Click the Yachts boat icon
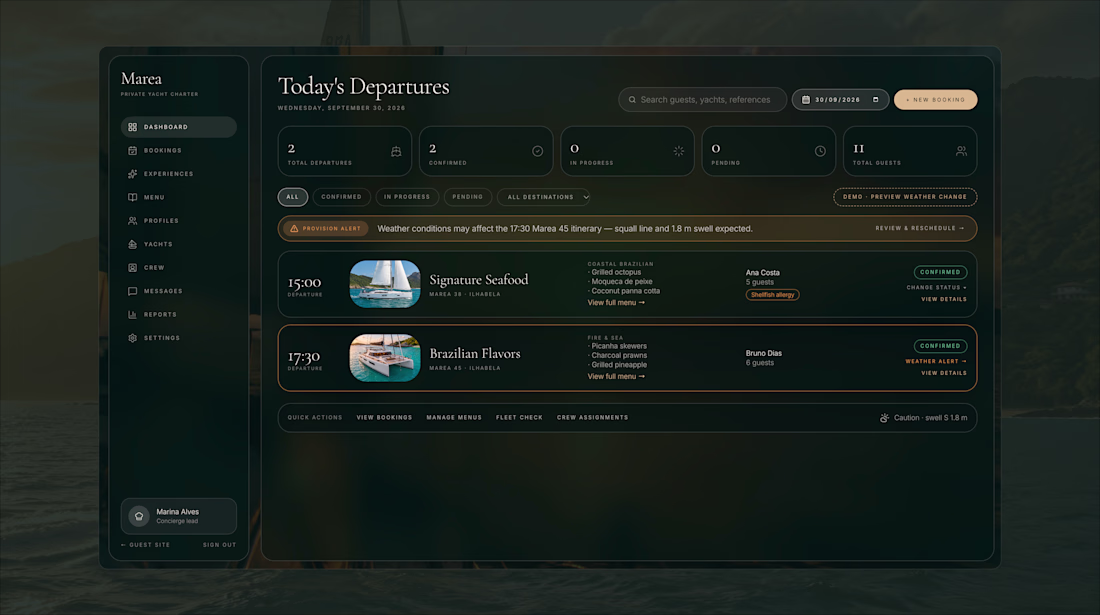 pyautogui.click(x=133, y=244)
